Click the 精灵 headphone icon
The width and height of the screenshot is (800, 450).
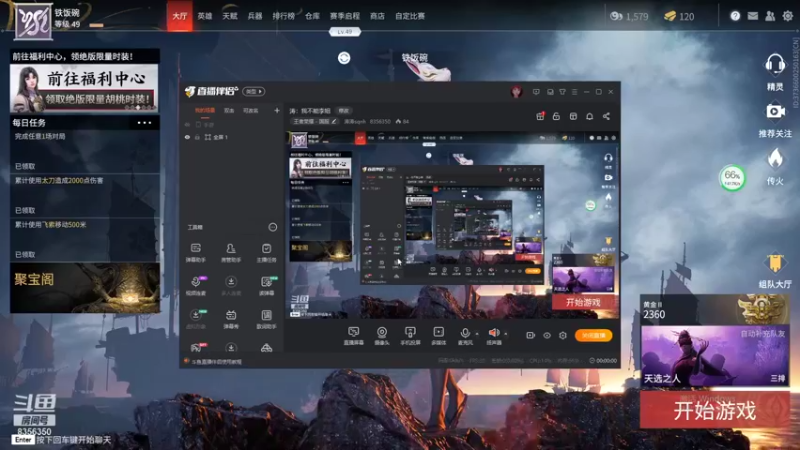tap(775, 65)
